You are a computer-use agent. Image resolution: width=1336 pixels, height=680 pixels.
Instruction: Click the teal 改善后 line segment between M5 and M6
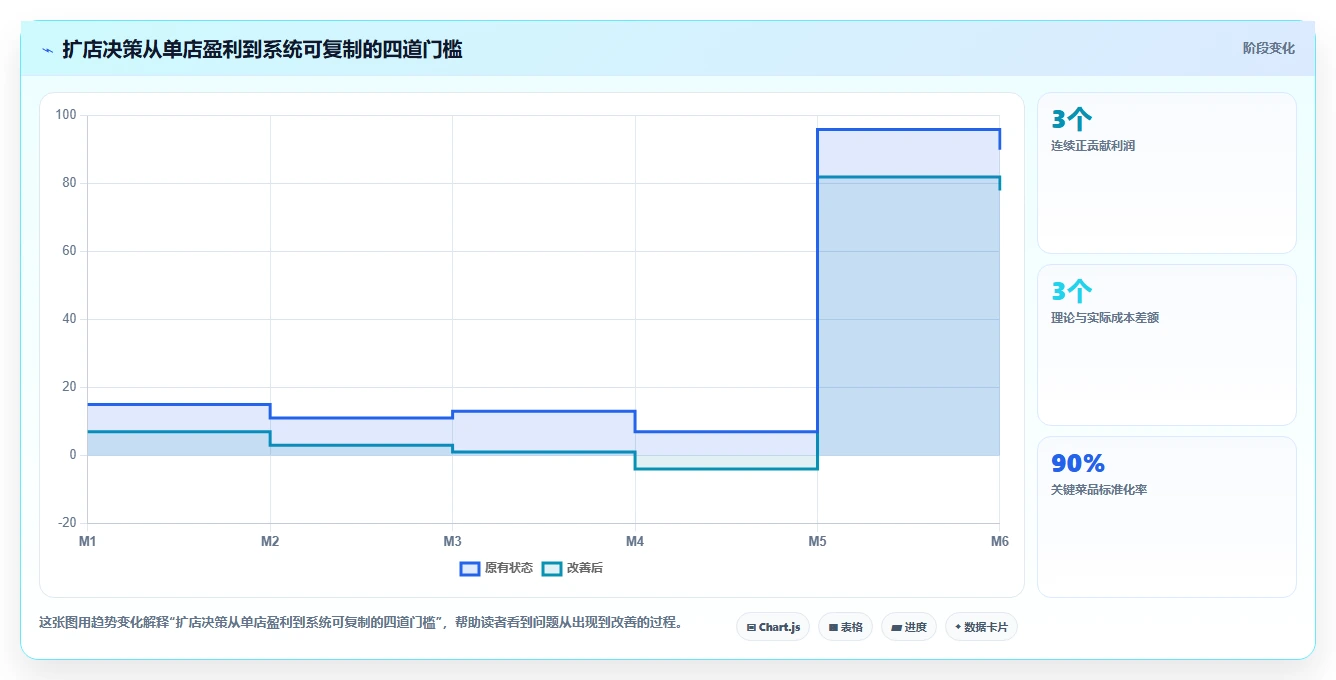click(908, 177)
